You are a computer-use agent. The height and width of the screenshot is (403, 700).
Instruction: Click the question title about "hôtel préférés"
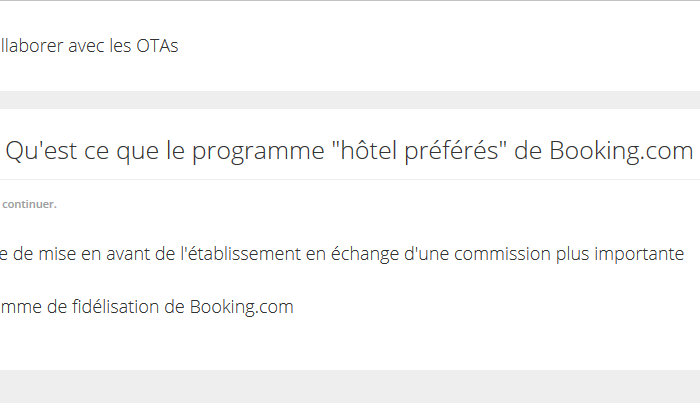(x=349, y=150)
